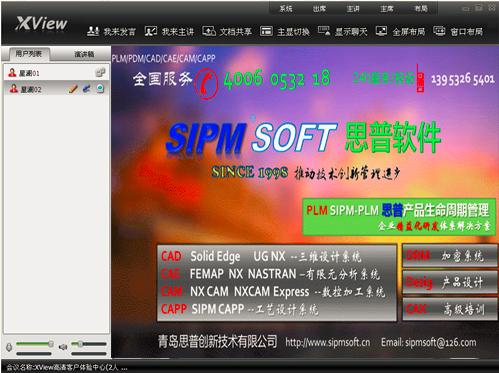Click the red telephone icon in the slide
The height and width of the screenshot is (373, 499).
(207, 83)
